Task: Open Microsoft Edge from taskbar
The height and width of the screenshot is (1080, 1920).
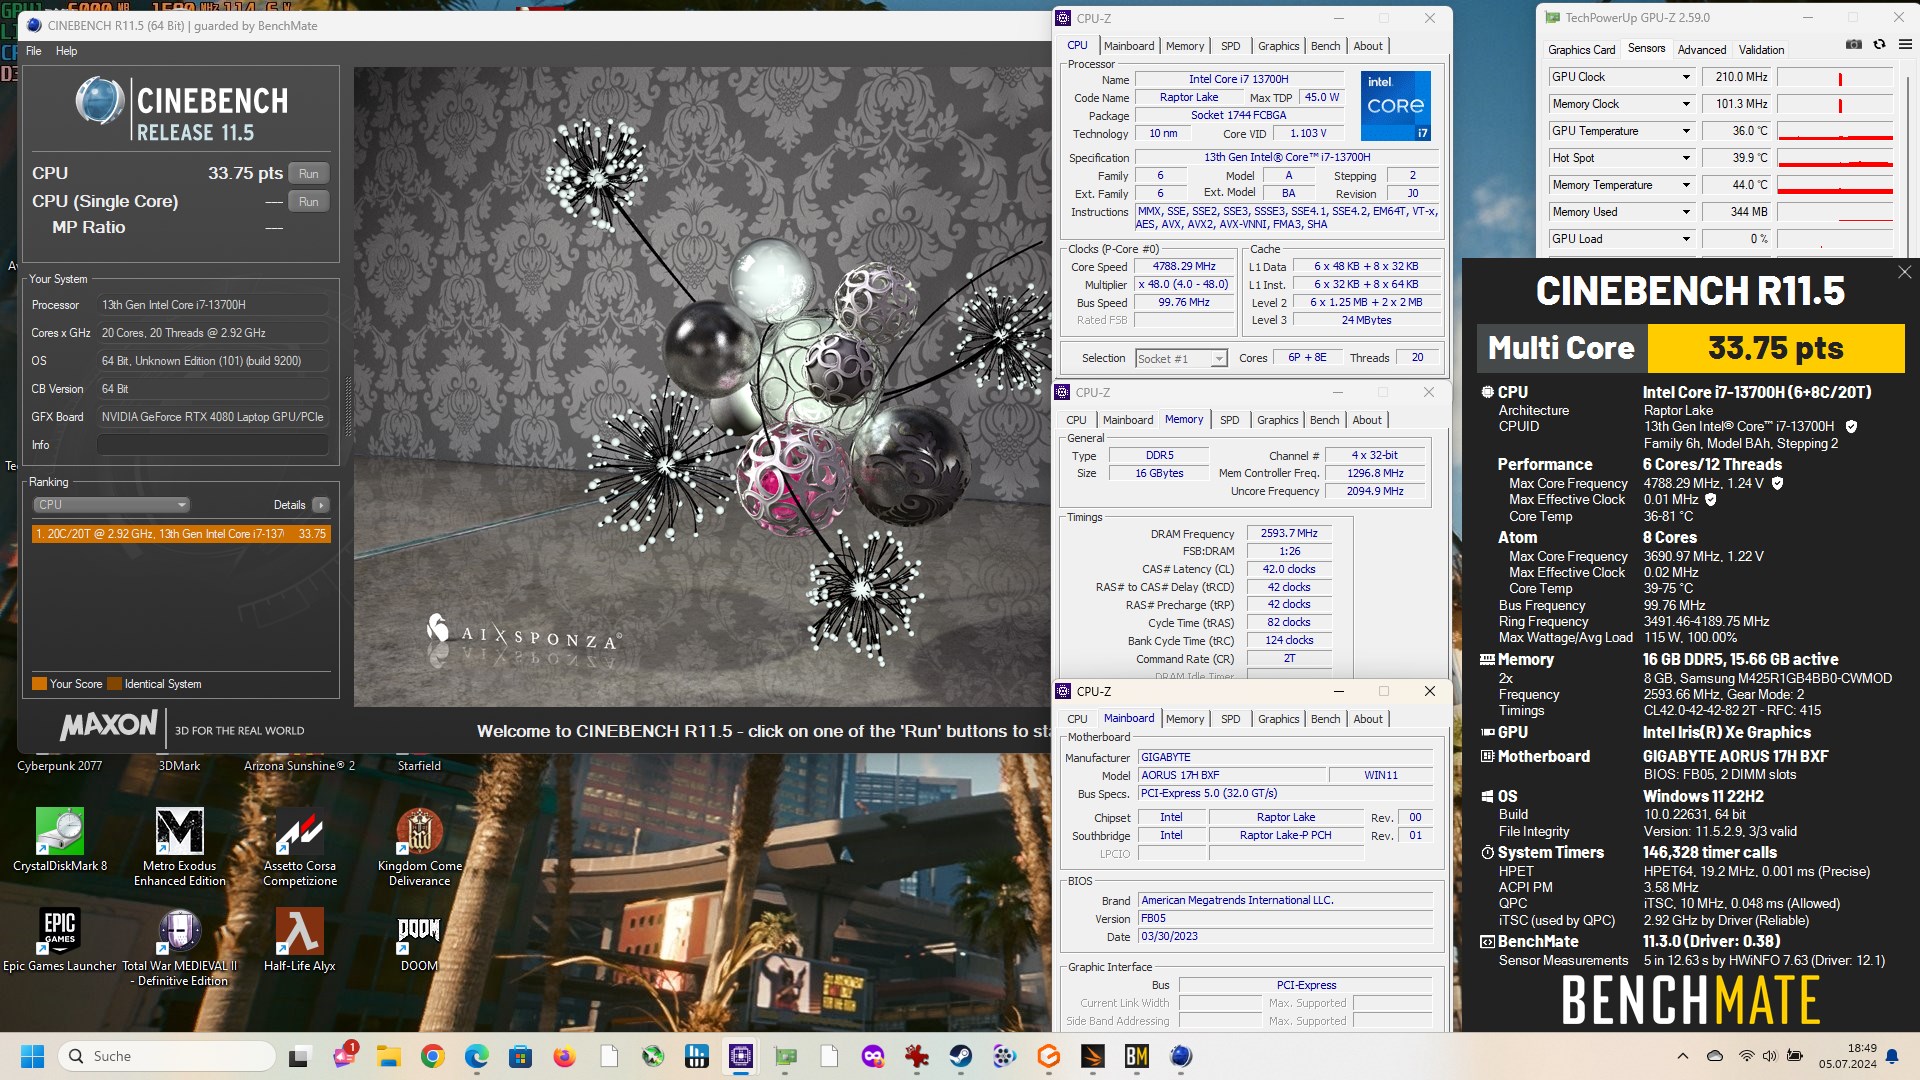Action: 476,1056
